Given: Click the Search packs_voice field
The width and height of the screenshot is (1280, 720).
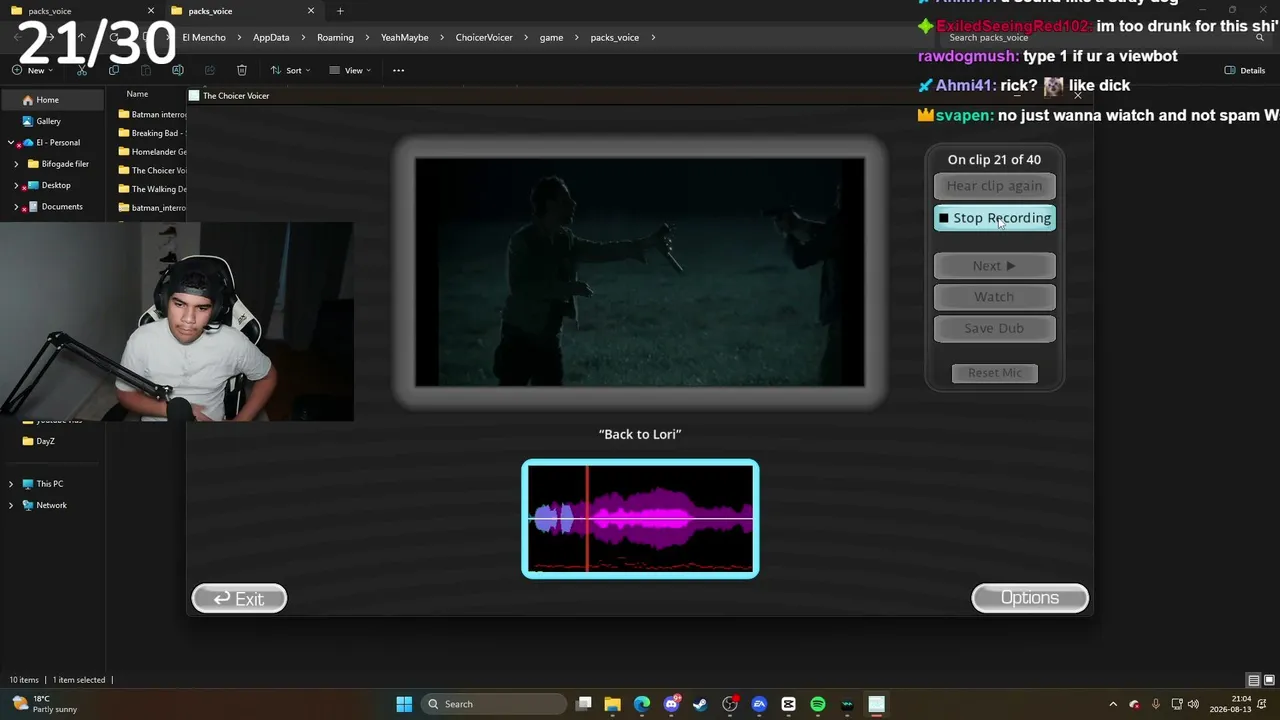Looking at the screenshot, I should pos(1105,37).
